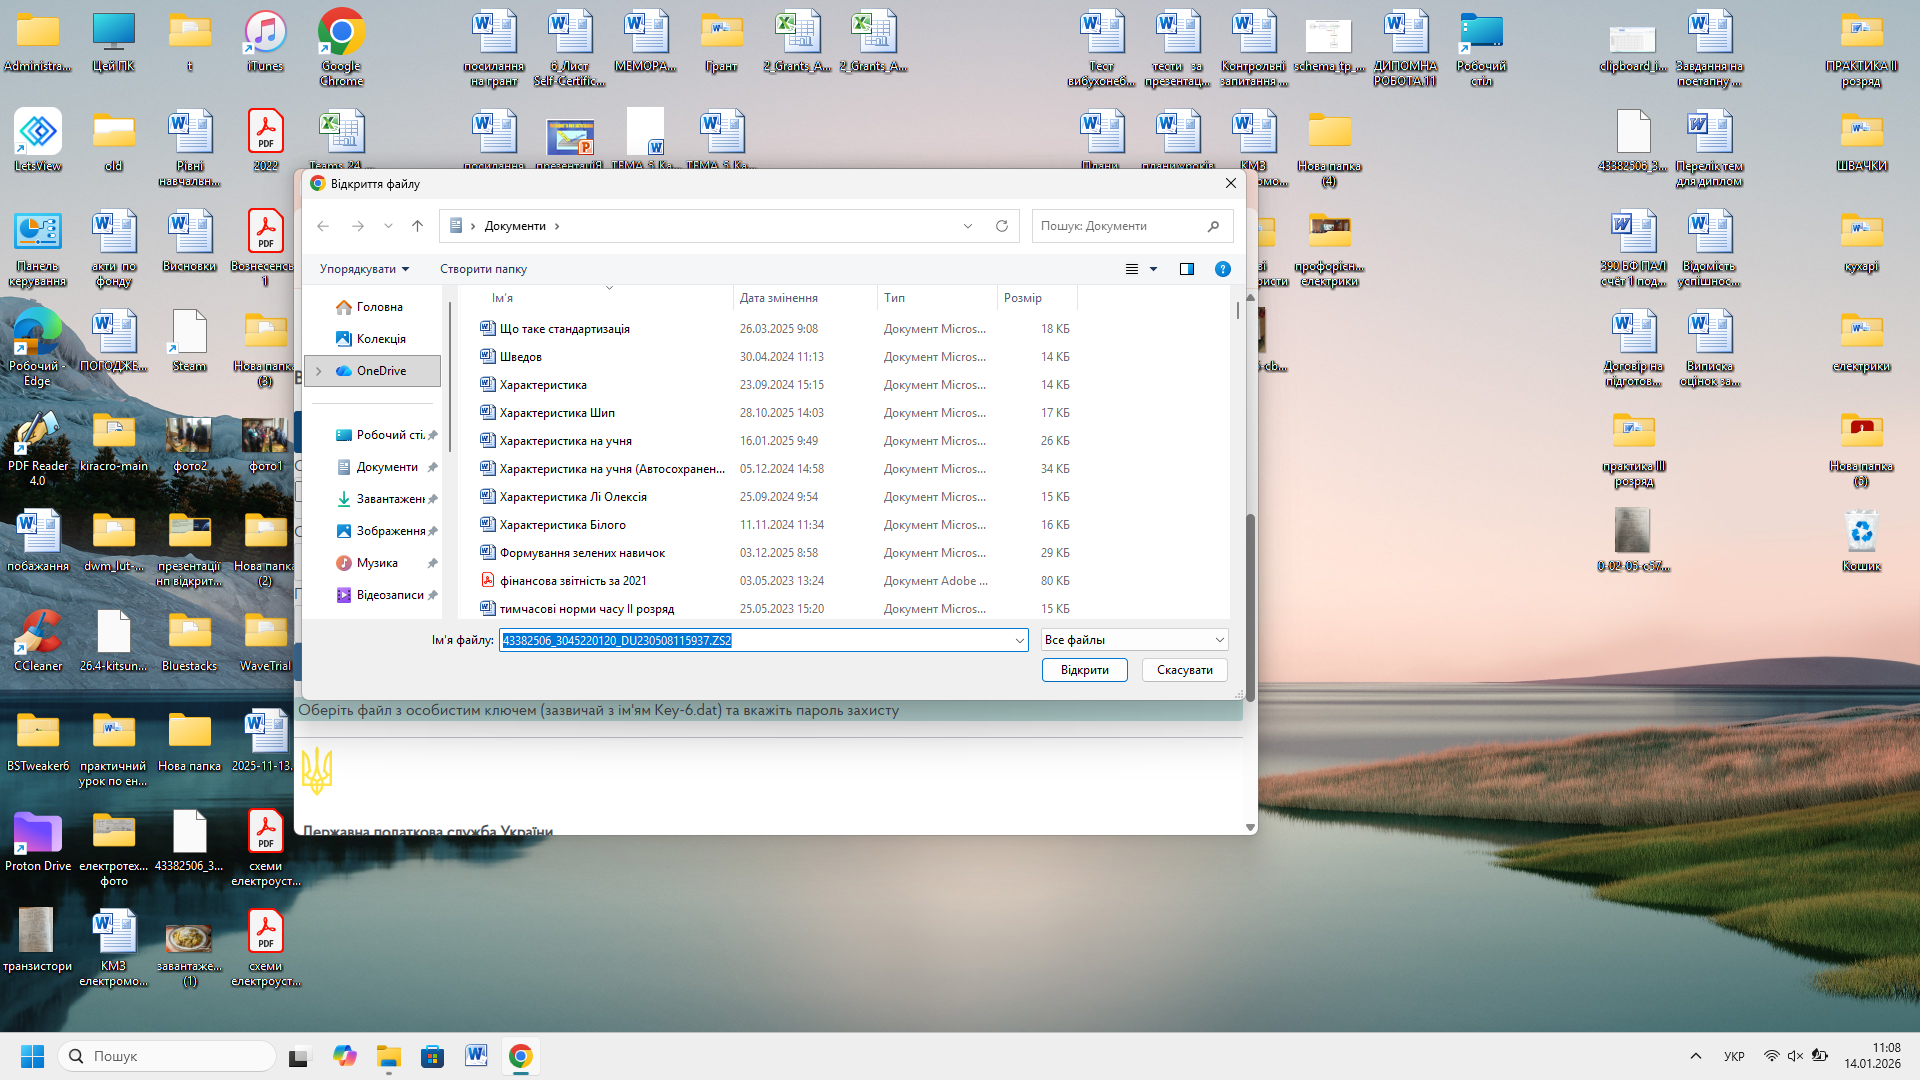Open the Упорядкувати menu
This screenshot has width=1920, height=1080.
tap(364, 269)
